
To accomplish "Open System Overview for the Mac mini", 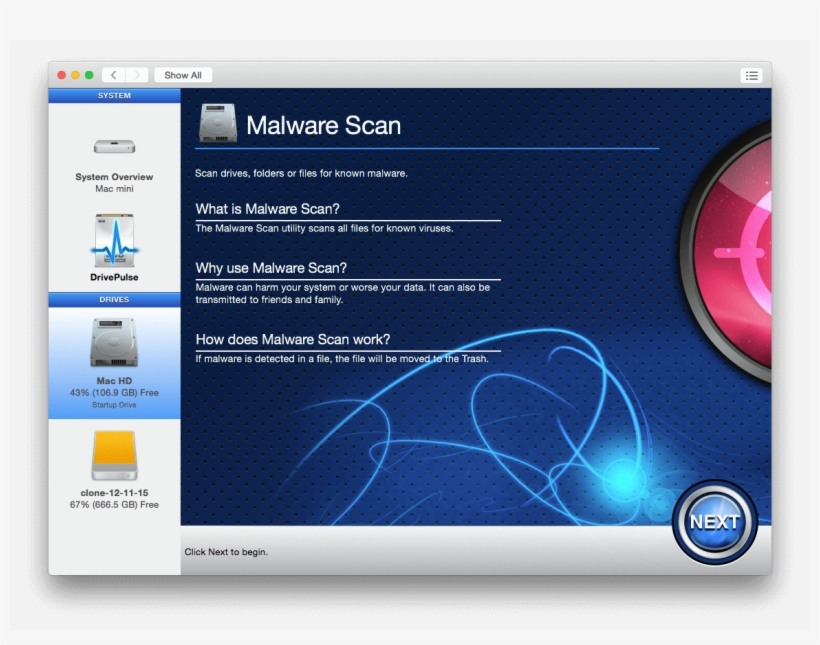I will 113,145.
